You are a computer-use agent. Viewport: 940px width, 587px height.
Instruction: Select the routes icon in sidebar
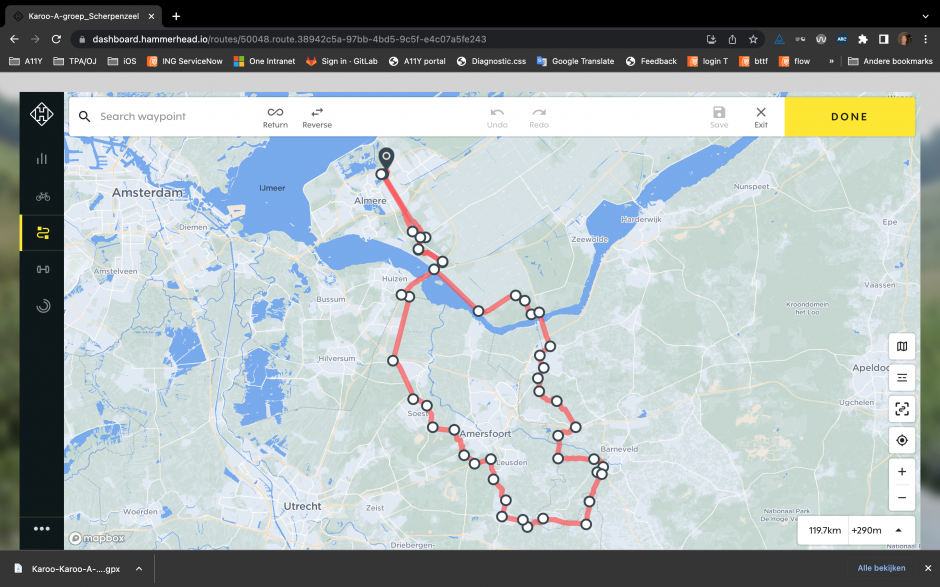pos(42,233)
